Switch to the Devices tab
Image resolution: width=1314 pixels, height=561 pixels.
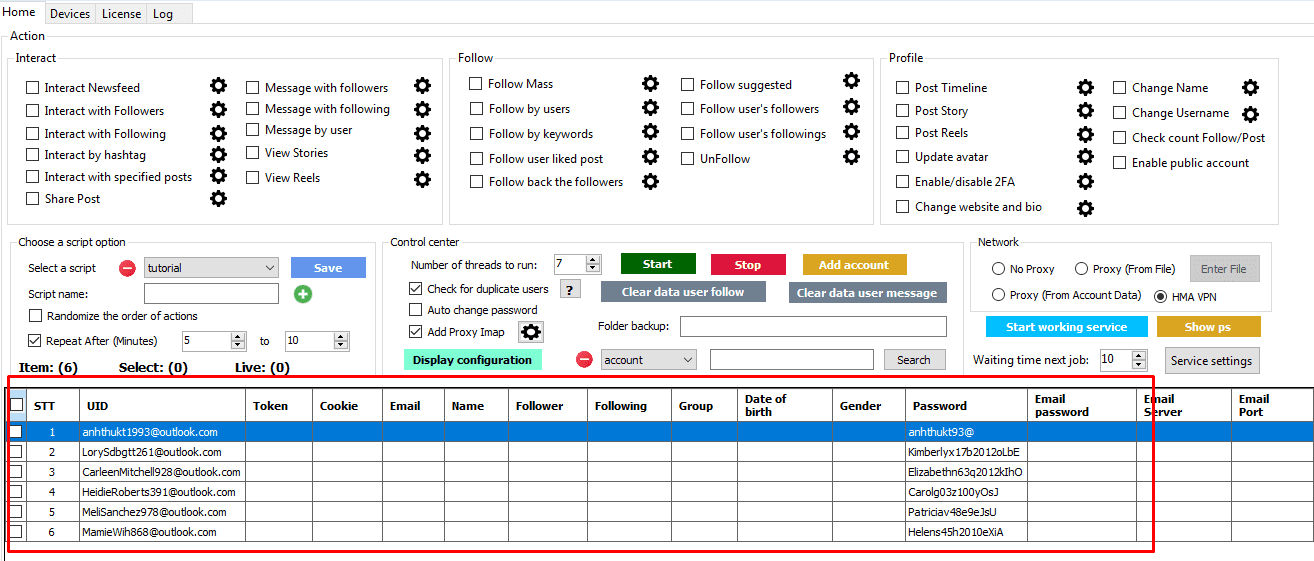(69, 14)
